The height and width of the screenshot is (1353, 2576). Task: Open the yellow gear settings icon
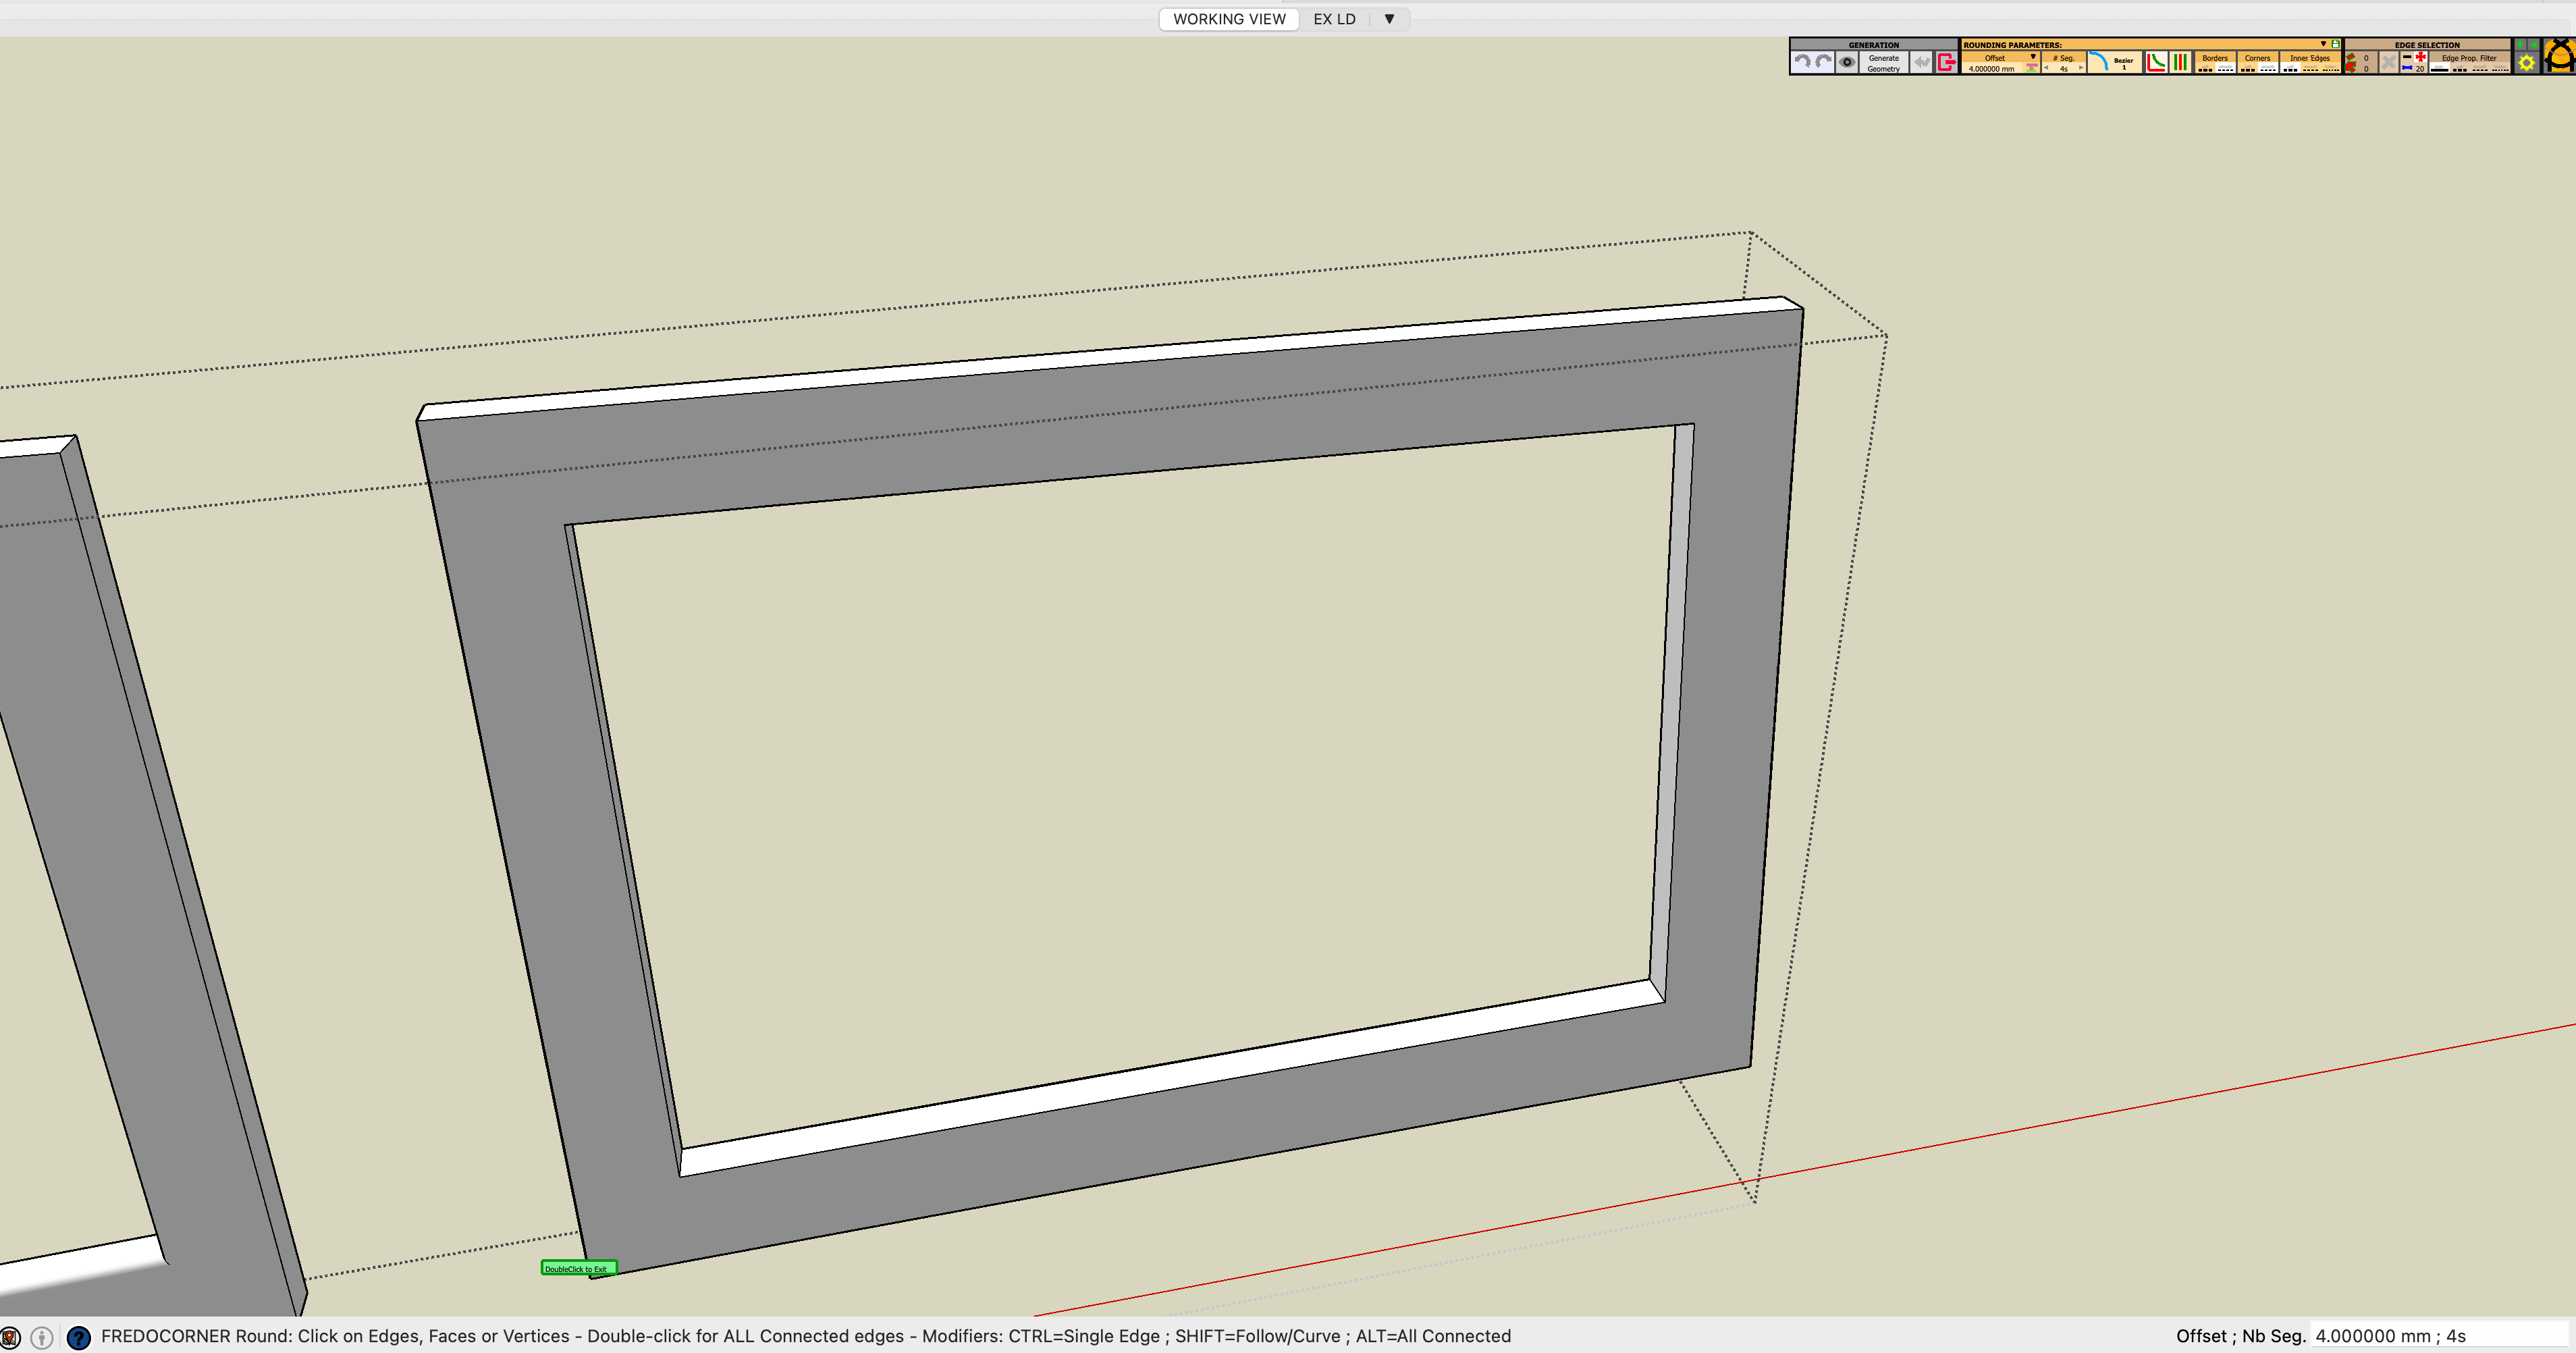[x=2526, y=63]
